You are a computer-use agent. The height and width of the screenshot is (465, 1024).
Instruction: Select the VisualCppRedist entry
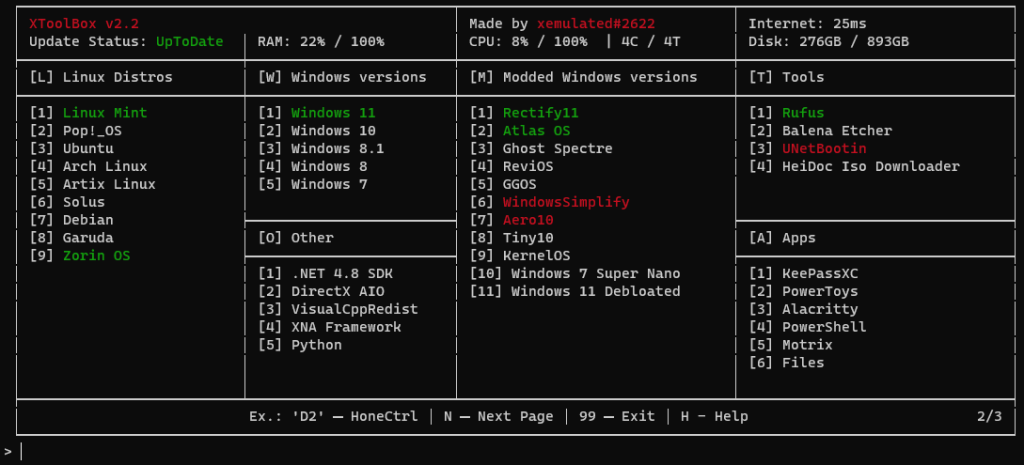(x=338, y=309)
